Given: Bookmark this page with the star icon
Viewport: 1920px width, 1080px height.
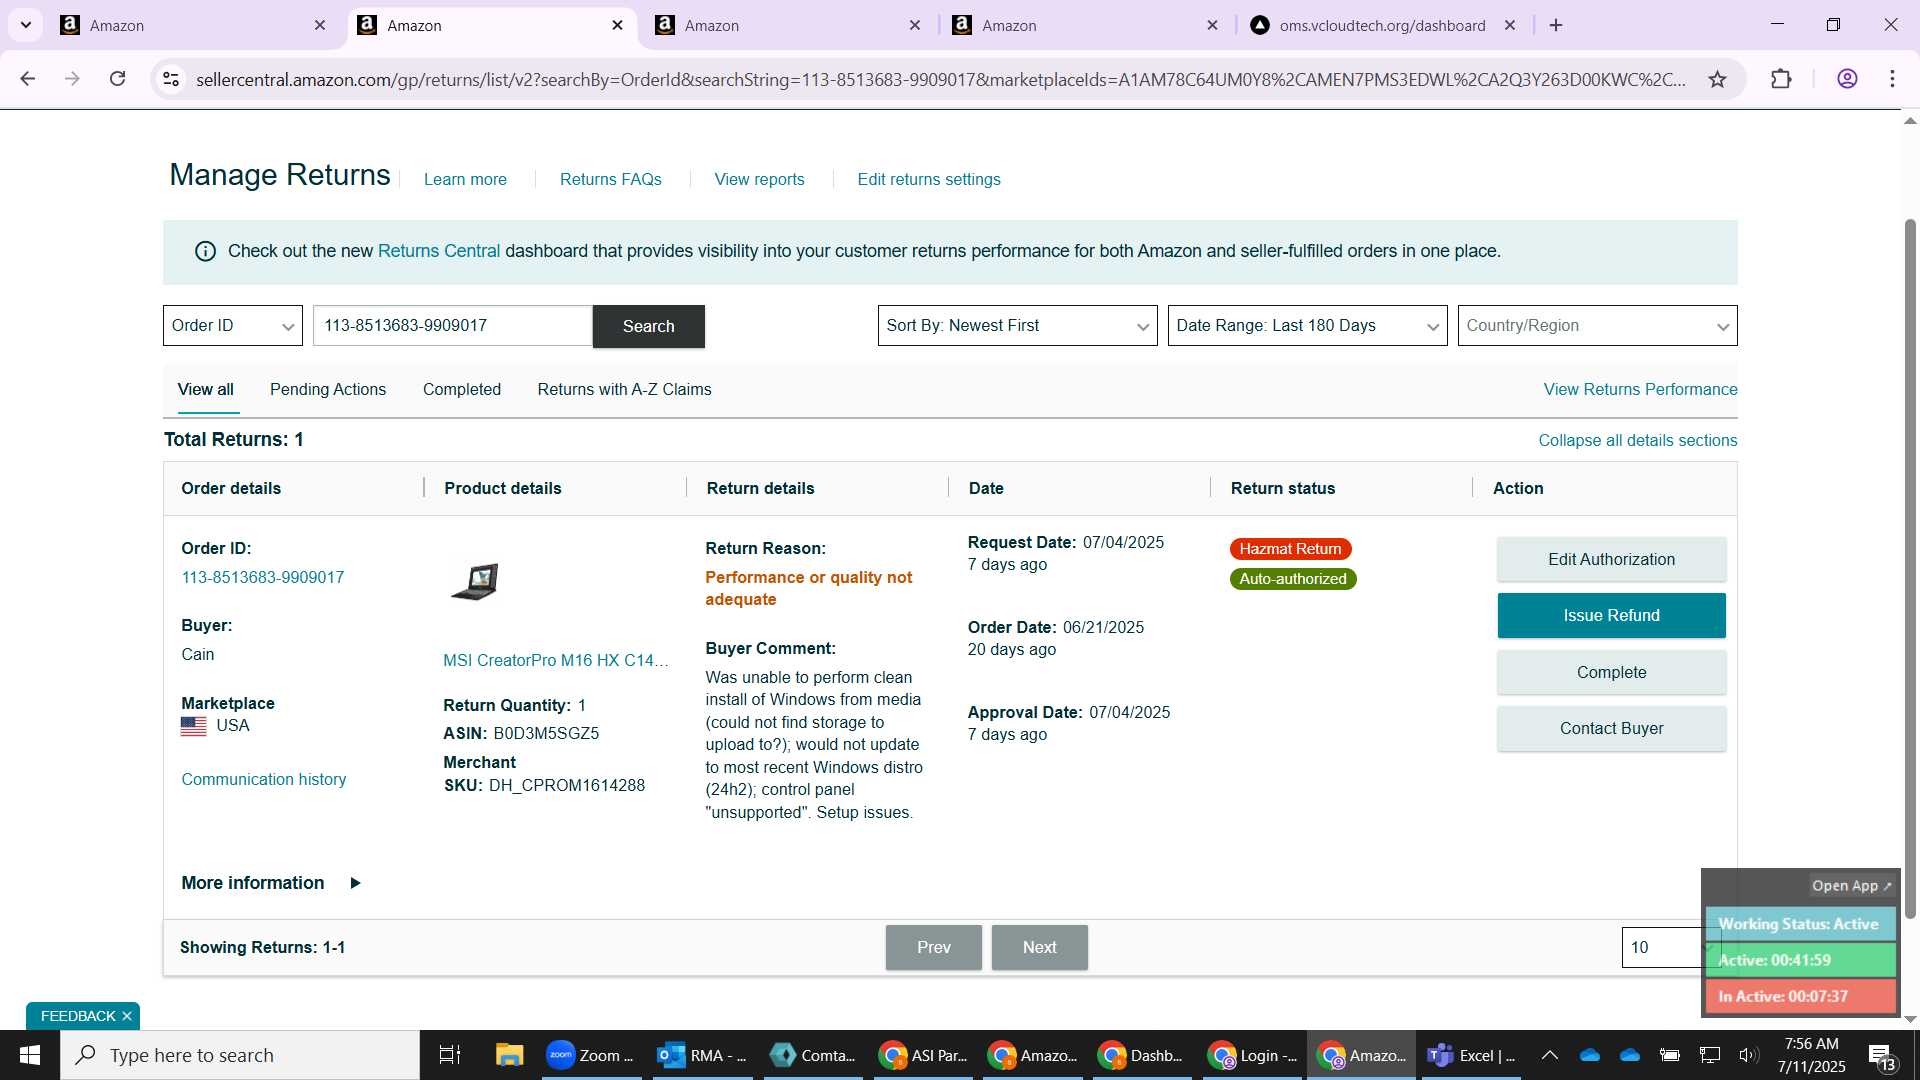Looking at the screenshot, I should [1717, 79].
